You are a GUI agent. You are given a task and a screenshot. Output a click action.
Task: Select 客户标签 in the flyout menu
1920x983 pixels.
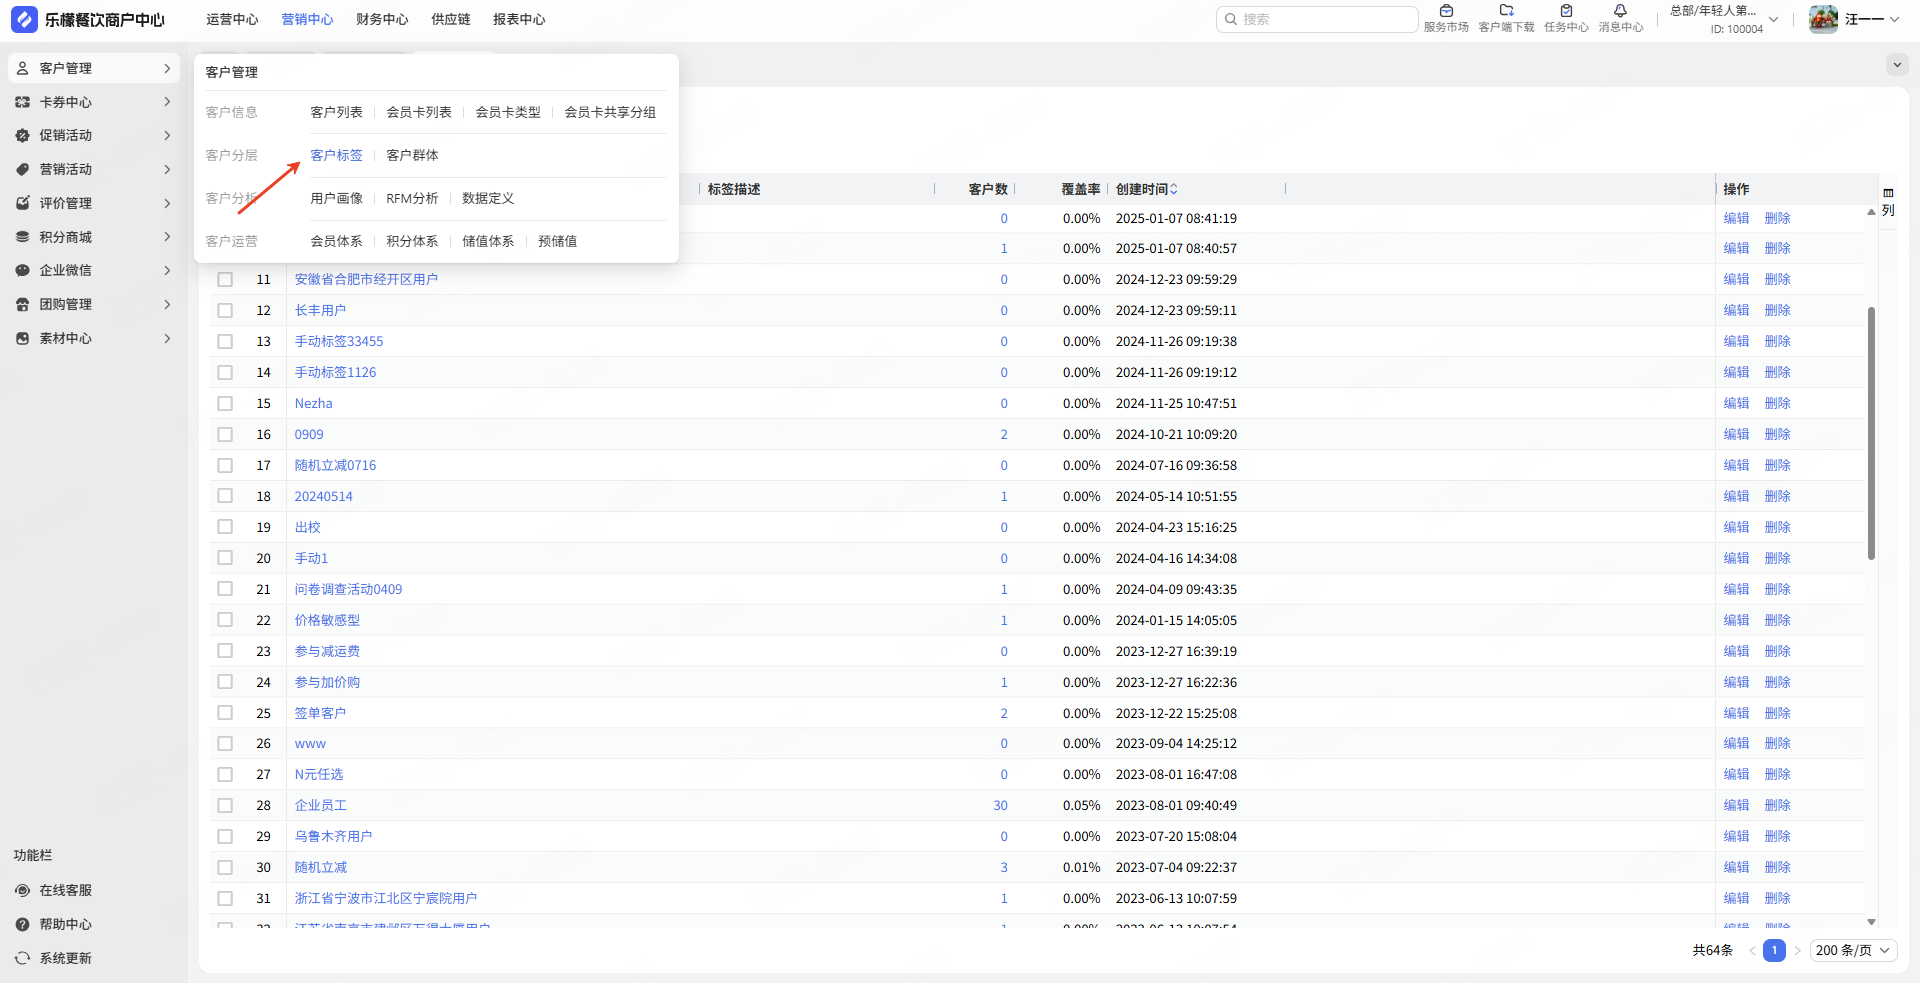click(336, 155)
